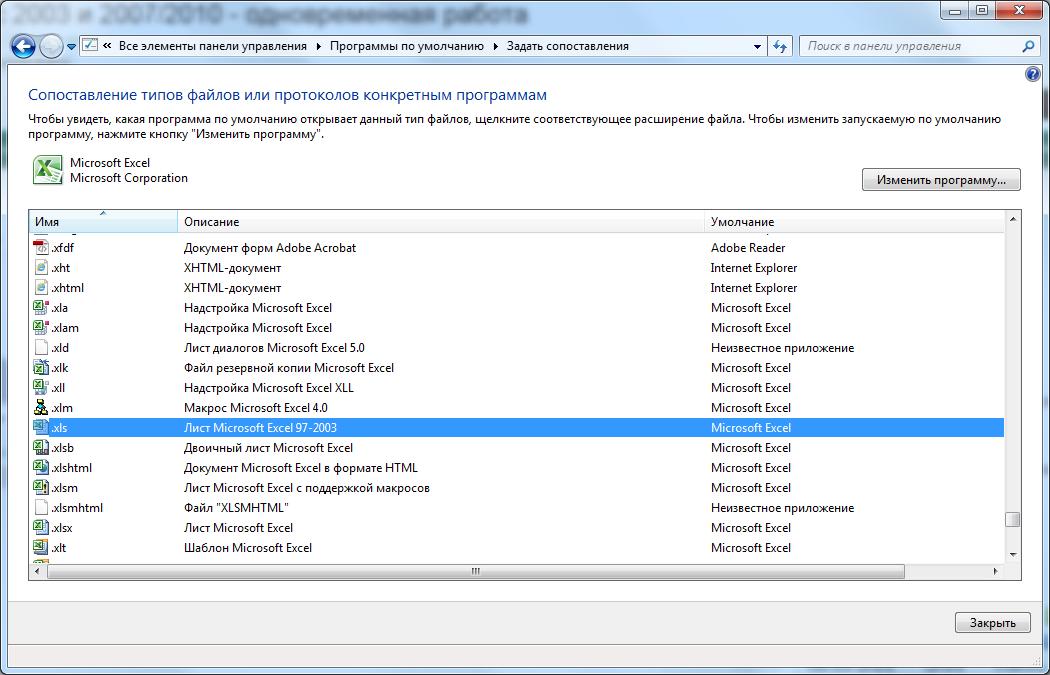This screenshot has height=675, width=1050.
Task: Select the .xls file icon
Action: (42, 428)
